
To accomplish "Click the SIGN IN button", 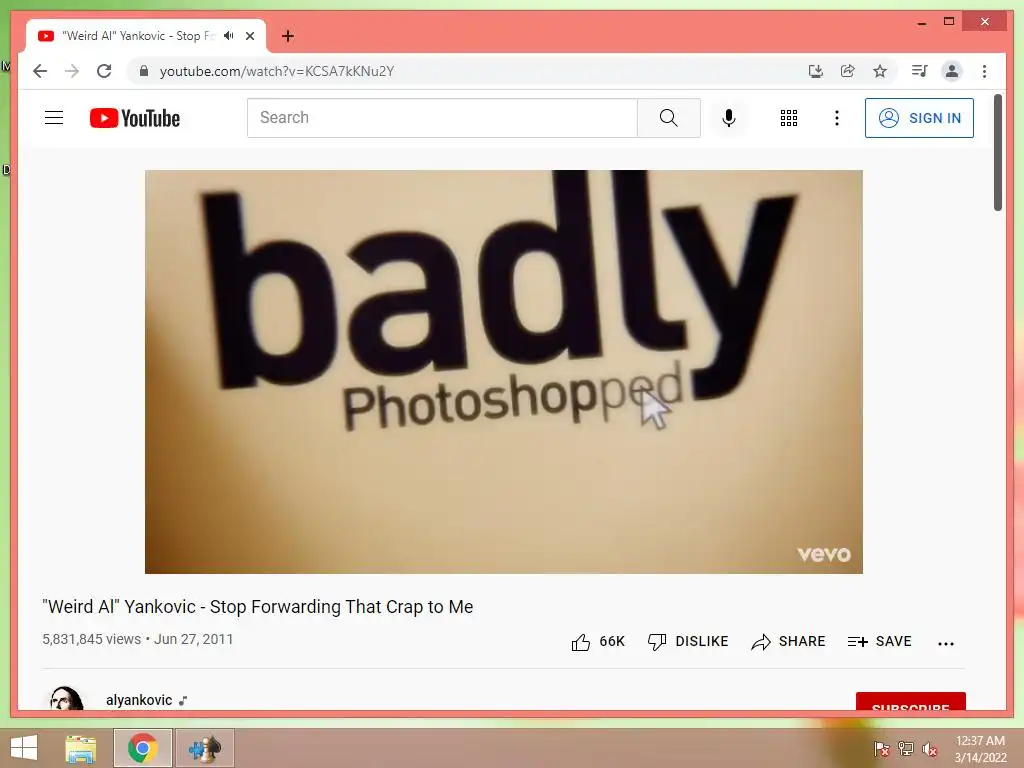I will point(920,118).
